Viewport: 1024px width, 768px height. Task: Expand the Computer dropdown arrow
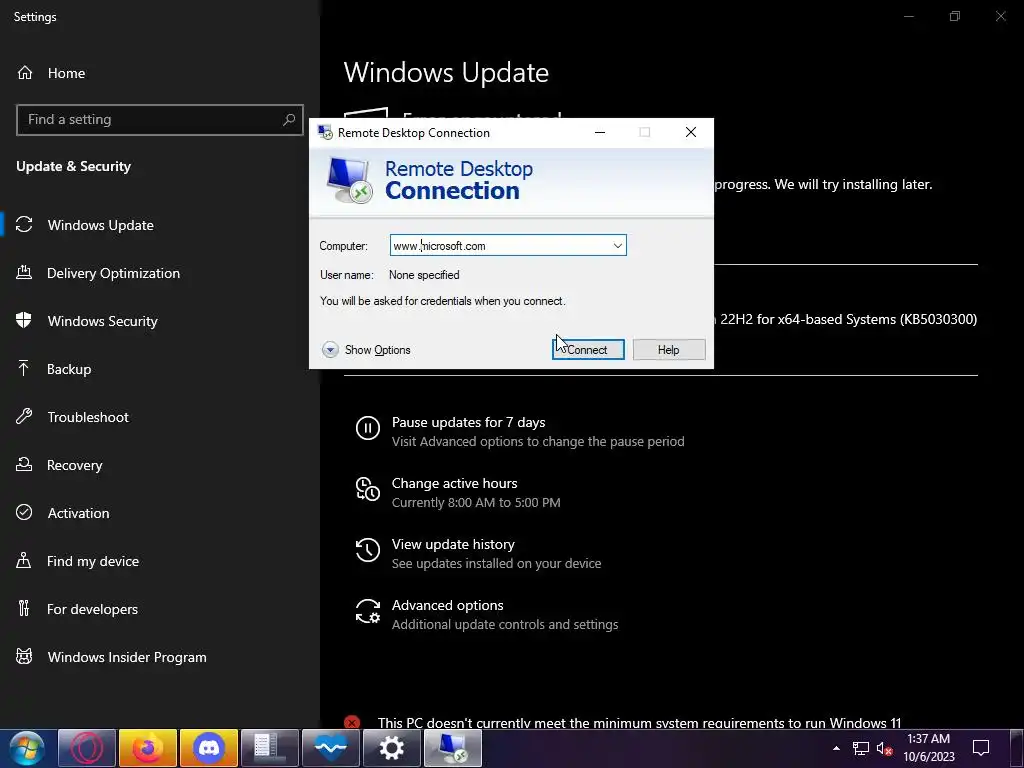tap(617, 246)
